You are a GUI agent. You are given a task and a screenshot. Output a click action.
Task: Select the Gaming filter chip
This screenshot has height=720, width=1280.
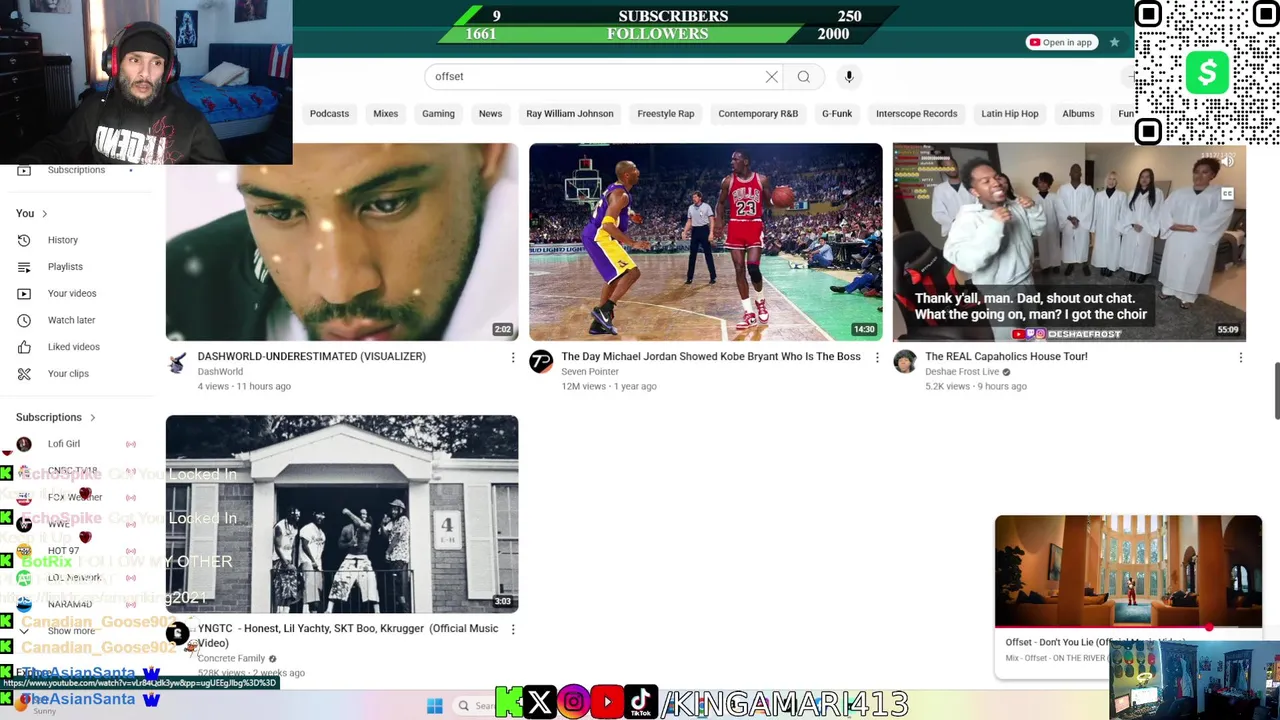438,114
